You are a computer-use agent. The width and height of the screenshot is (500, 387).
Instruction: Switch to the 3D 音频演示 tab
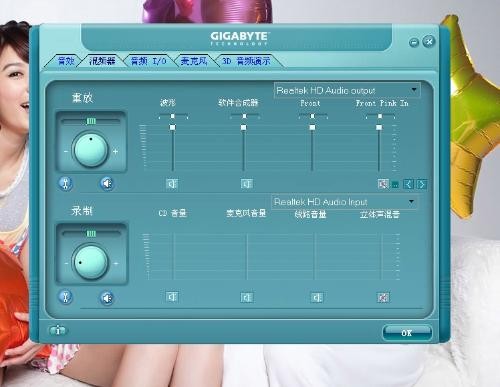pos(246,61)
